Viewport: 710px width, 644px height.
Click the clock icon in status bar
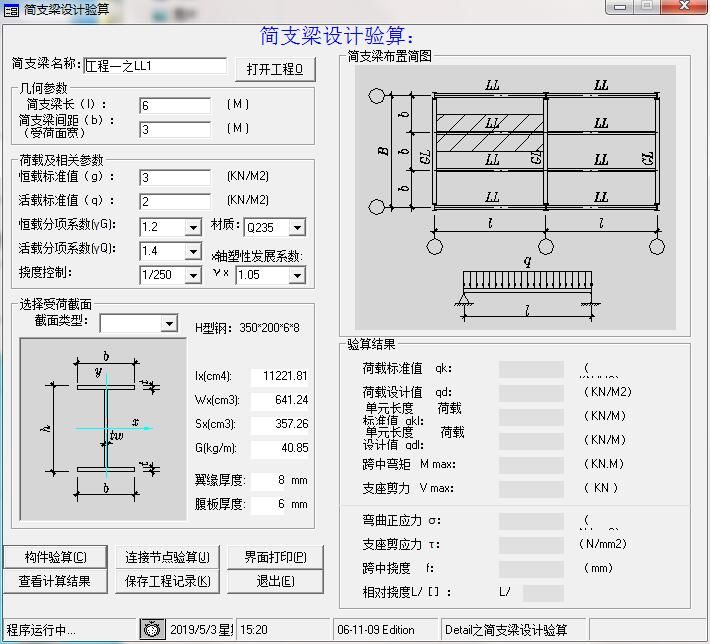(152, 629)
